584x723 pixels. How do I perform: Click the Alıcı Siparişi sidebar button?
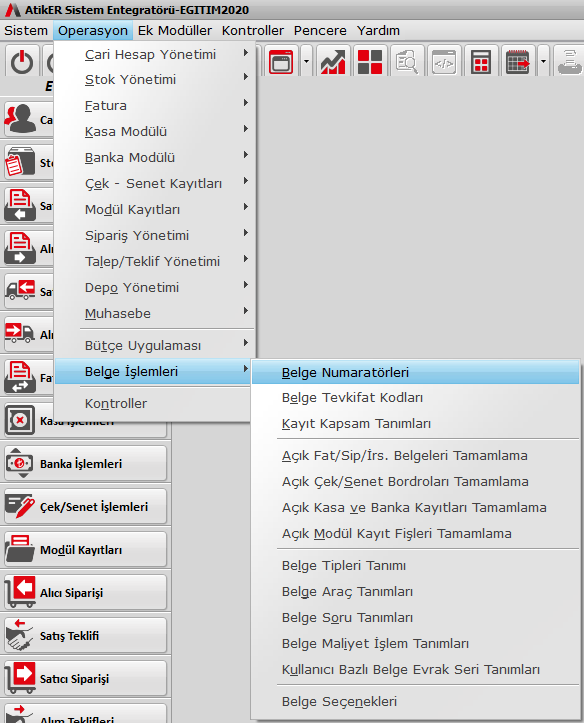(85, 593)
